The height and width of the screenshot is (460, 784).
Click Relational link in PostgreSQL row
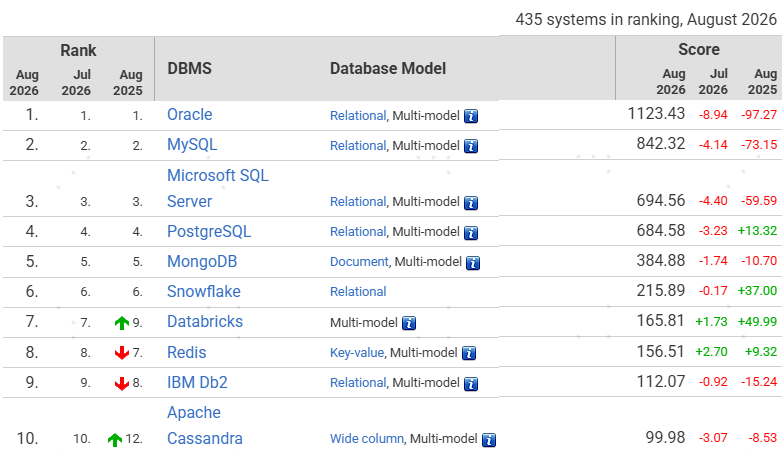358,232
